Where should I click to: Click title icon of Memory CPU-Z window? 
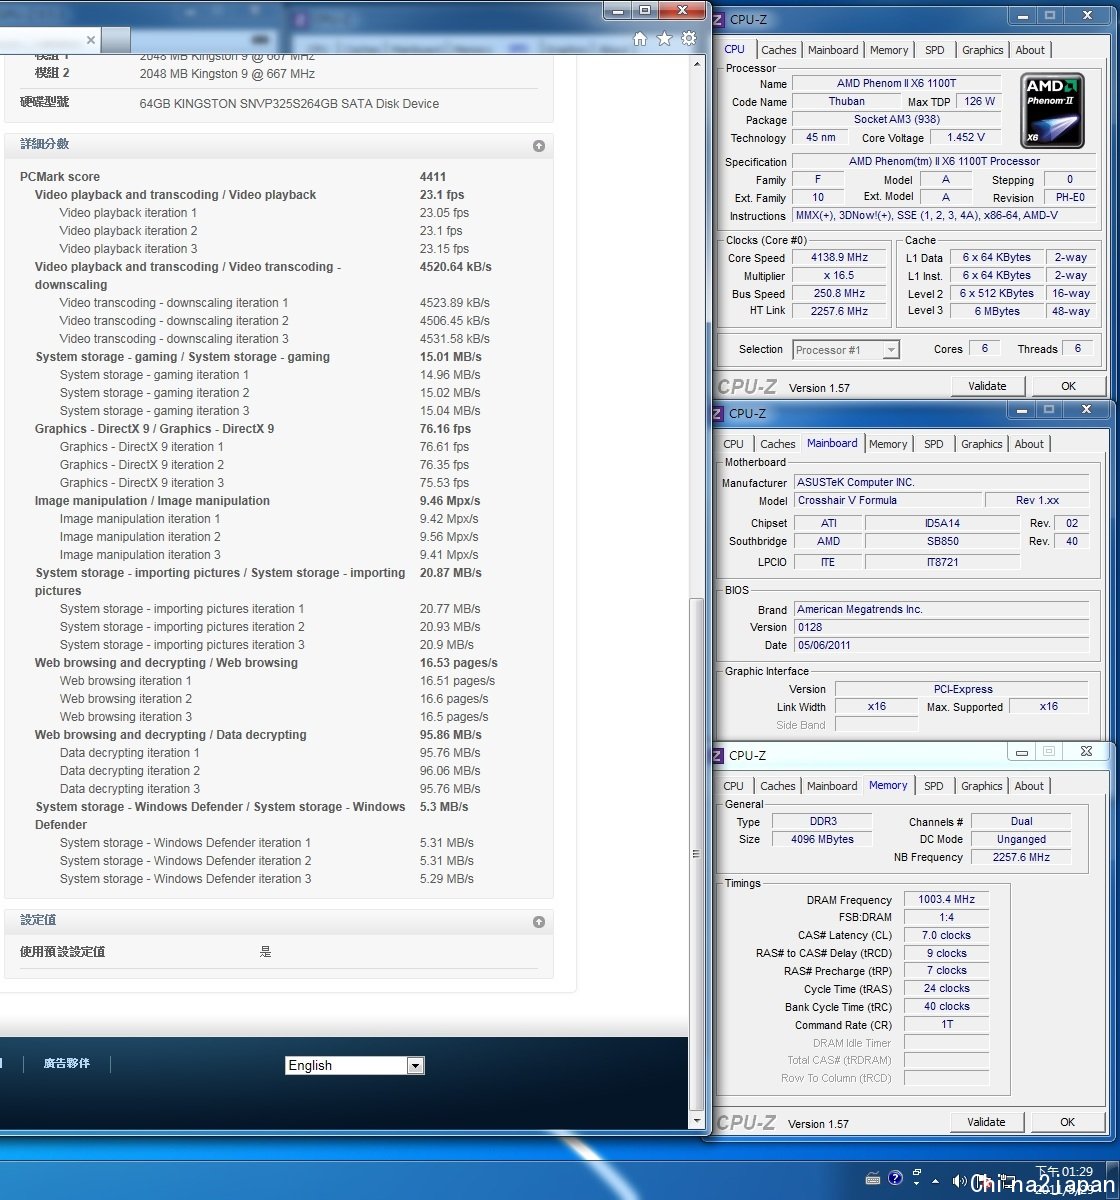(x=718, y=755)
